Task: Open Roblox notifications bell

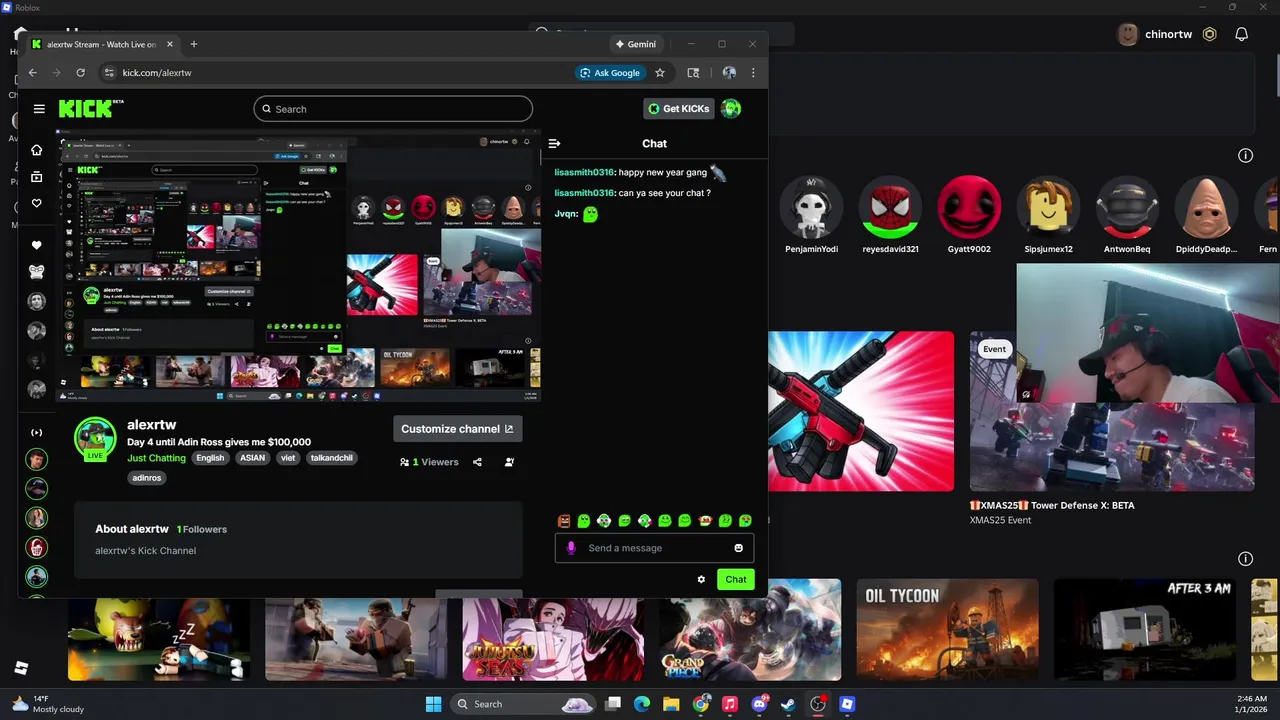Action: click(1242, 34)
